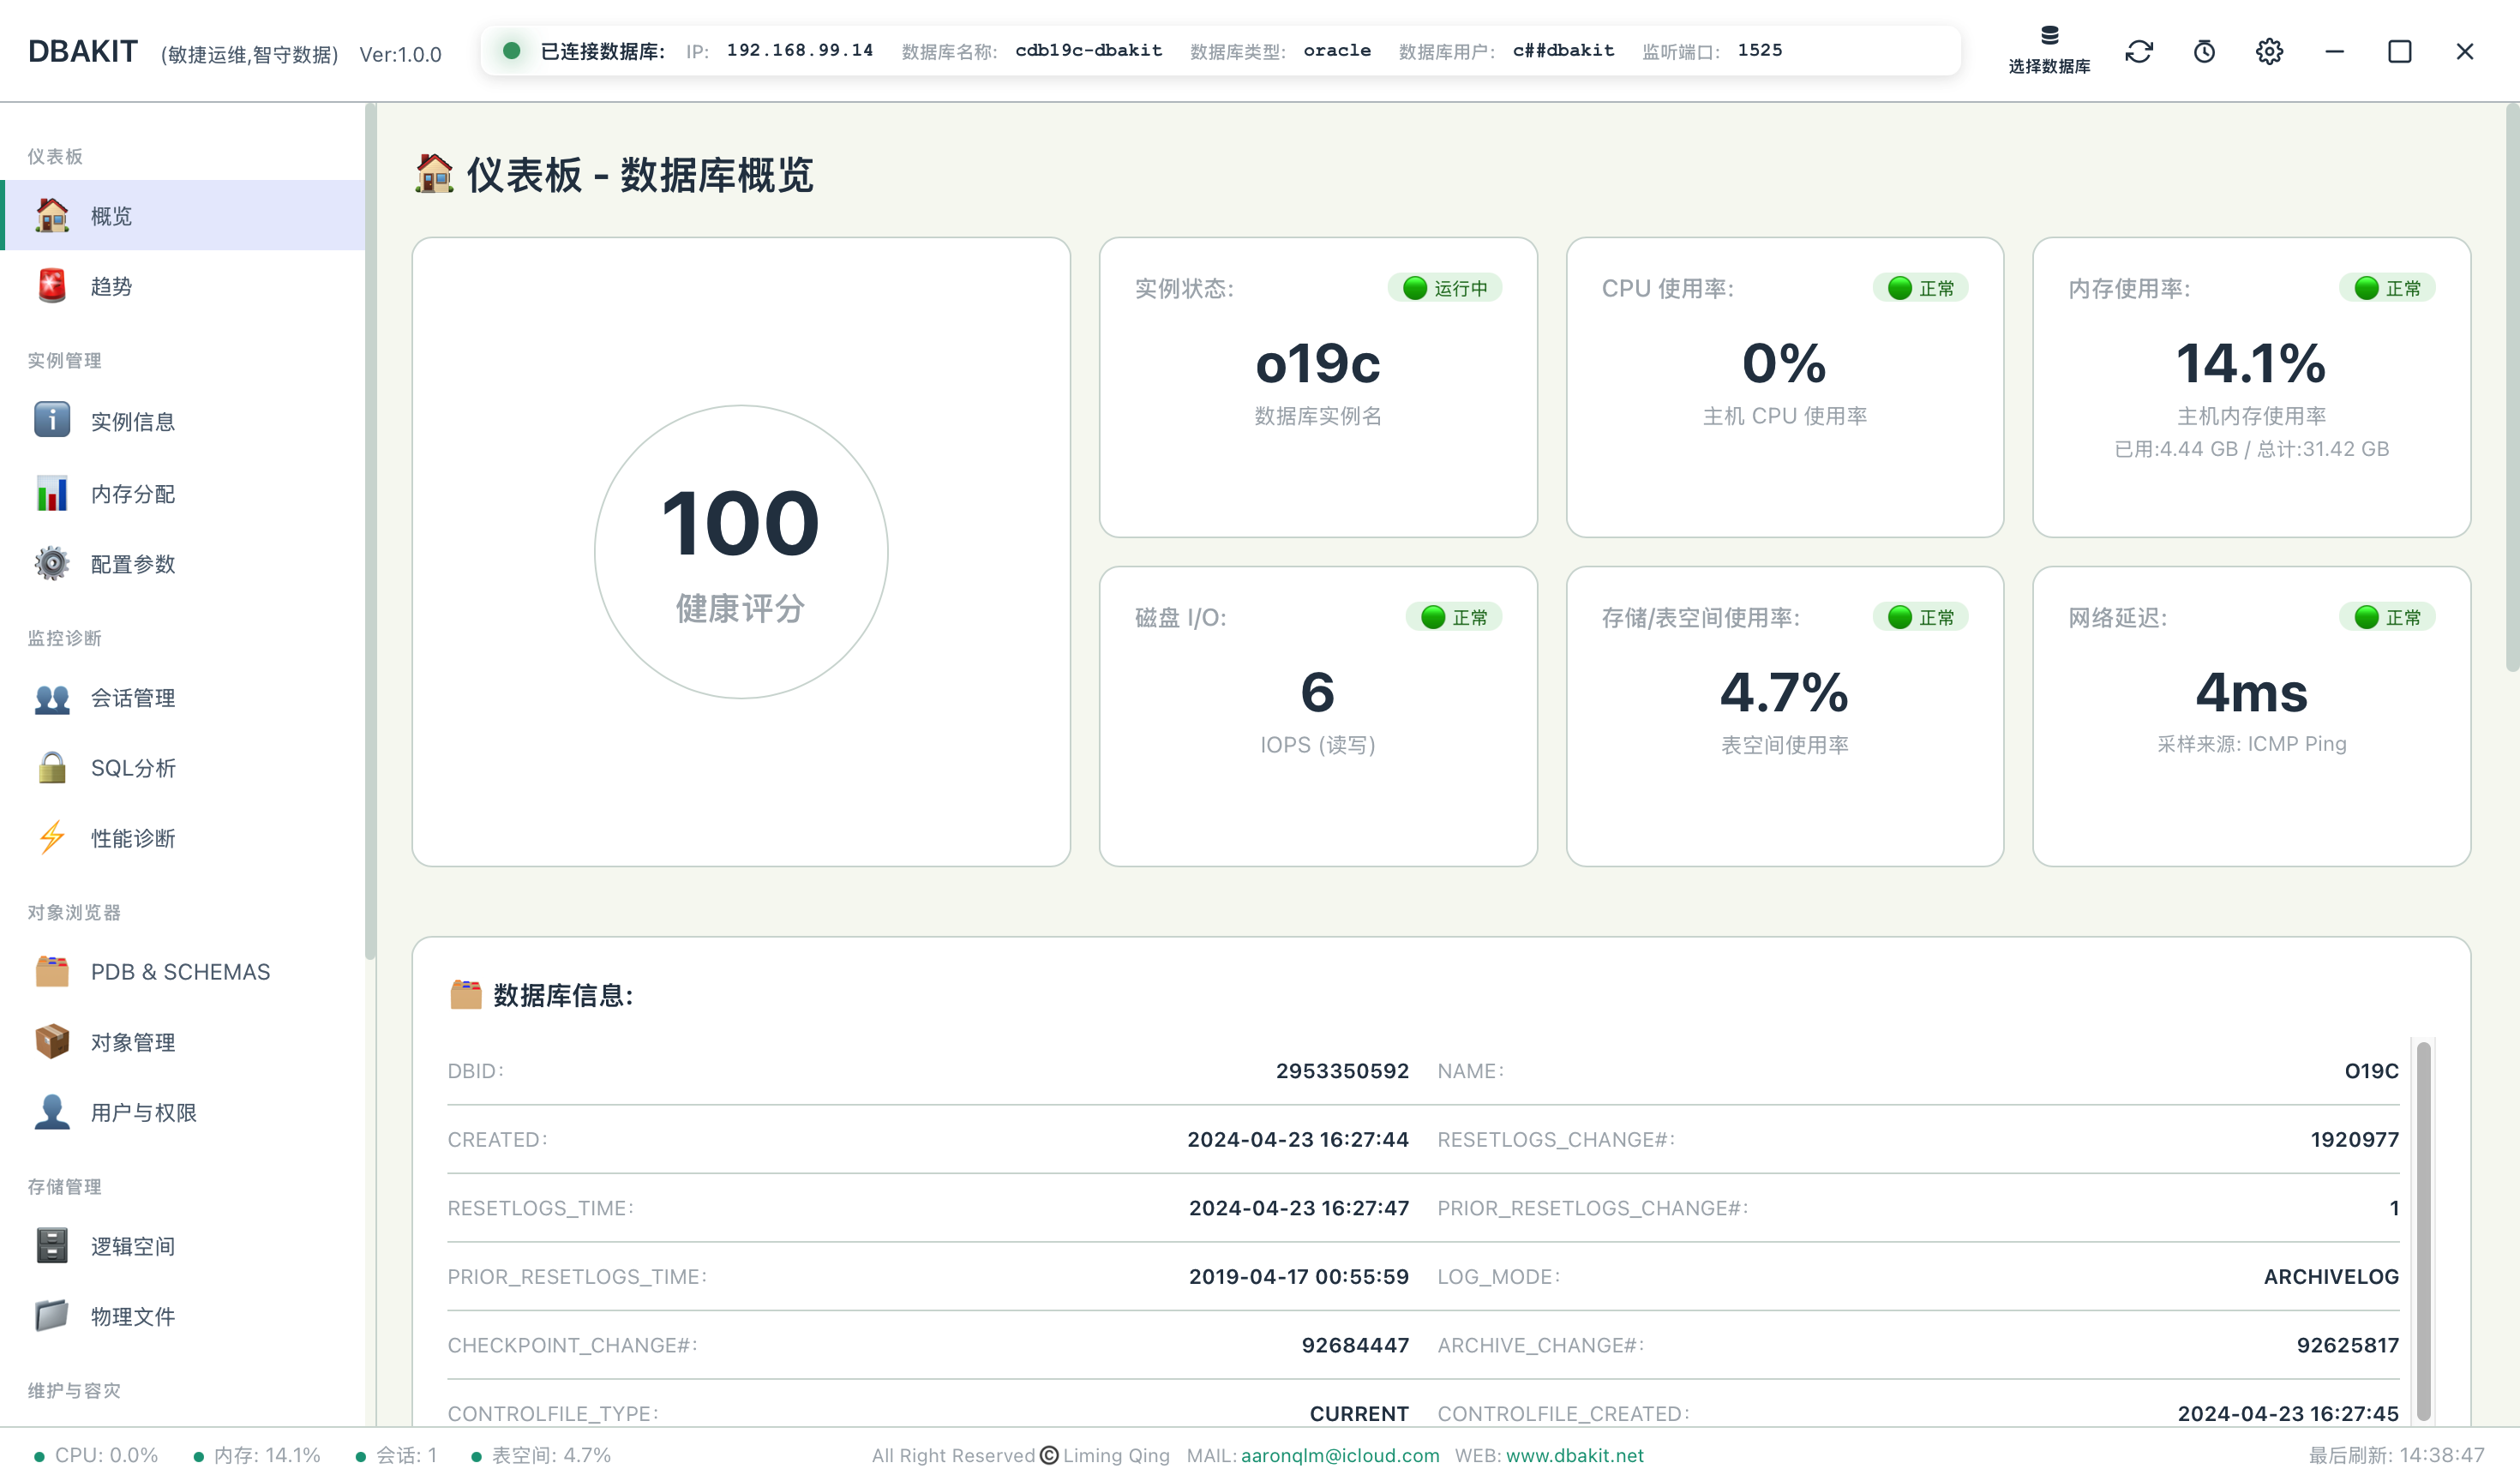Click the LOG_MODE value ARCHIVELOG
This screenshot has width=2520, height=1481.
point(2331,1276)
